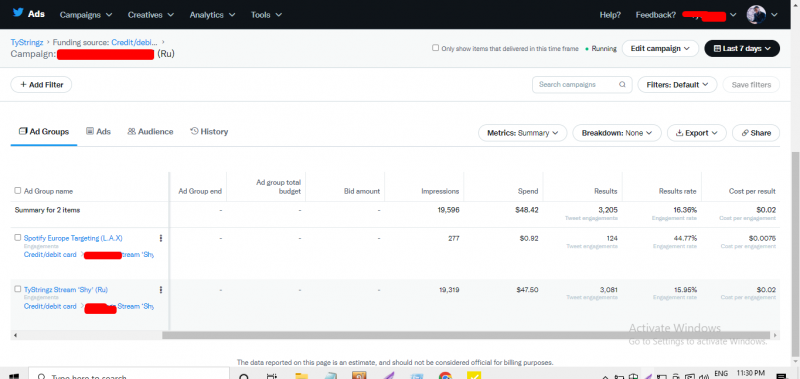
Task: Open the Export dropdown
Action: coord(696,133)
